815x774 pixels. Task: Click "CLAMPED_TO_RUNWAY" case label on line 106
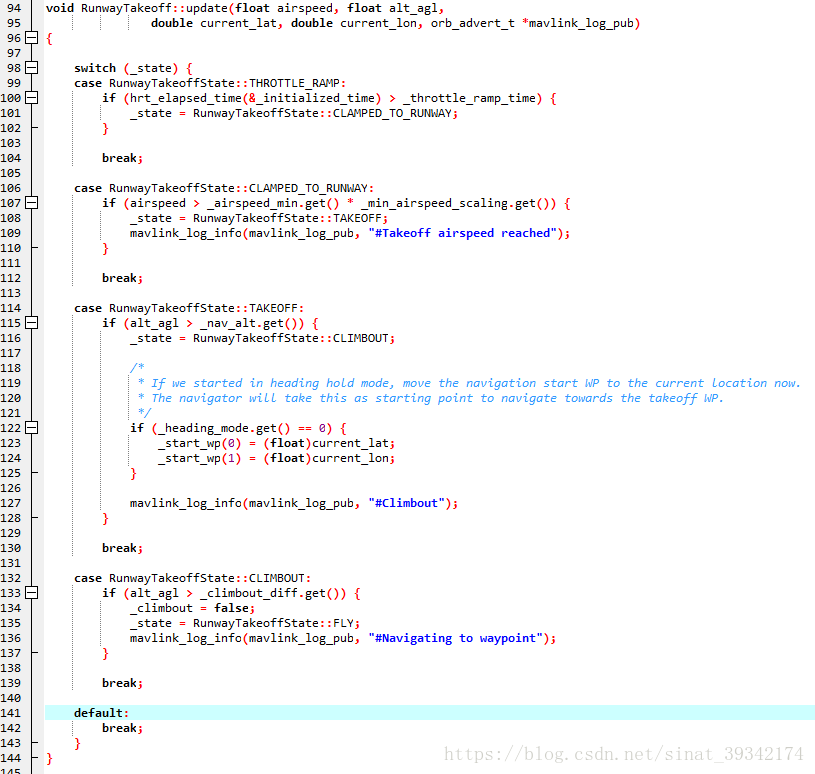(x=308, y=188)
